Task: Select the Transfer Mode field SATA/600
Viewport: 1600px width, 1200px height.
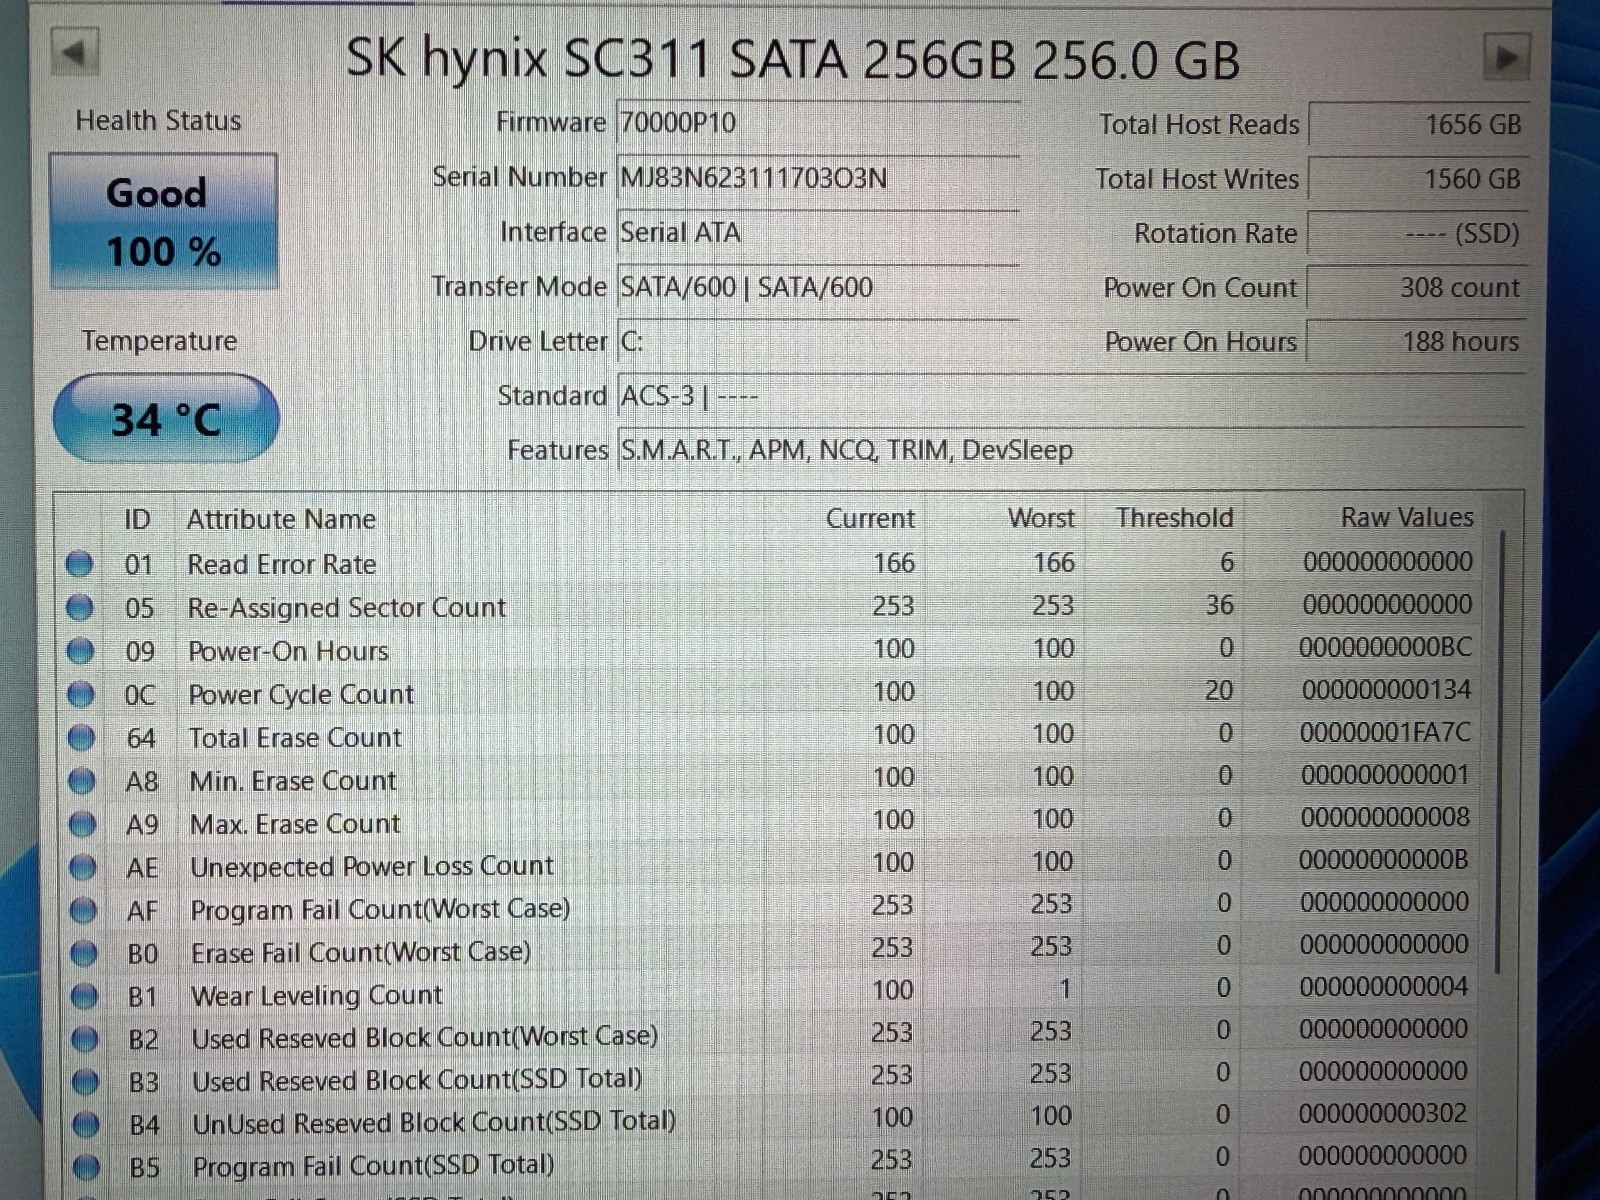Action: [x=818, y=288]
